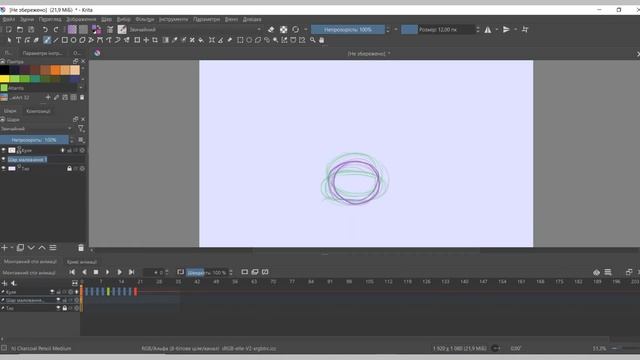Screen dimensions: 640x360
Task: Stop animation playback
Action: (x=96, y=272)
